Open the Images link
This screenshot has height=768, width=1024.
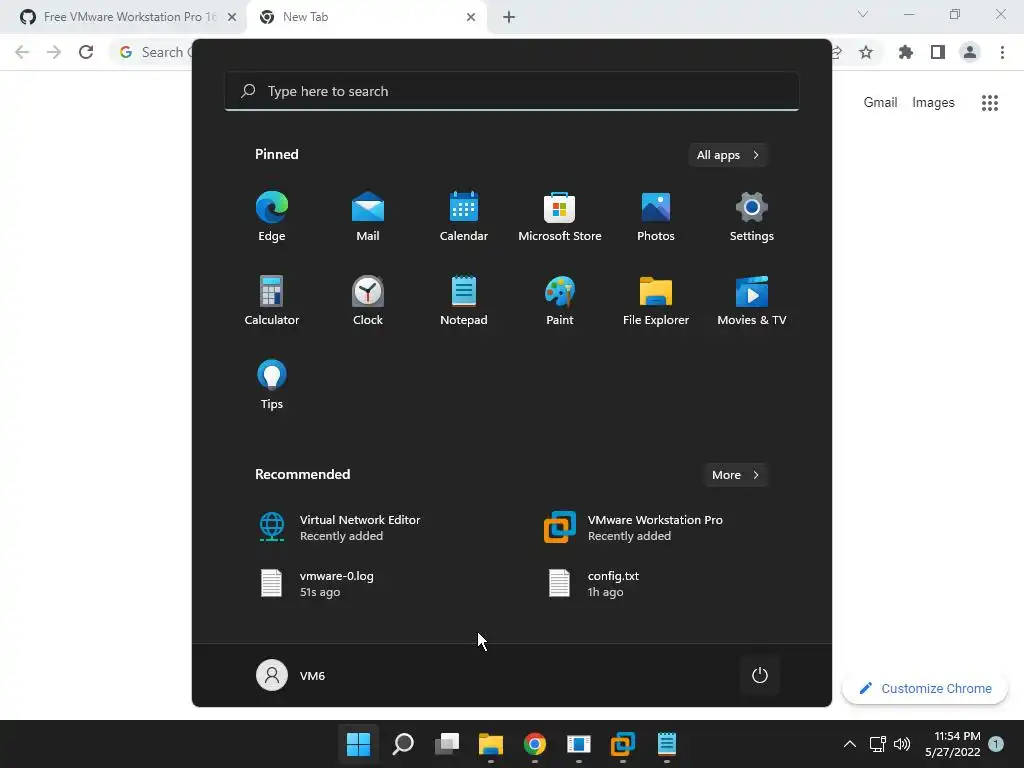coord(933,103)
